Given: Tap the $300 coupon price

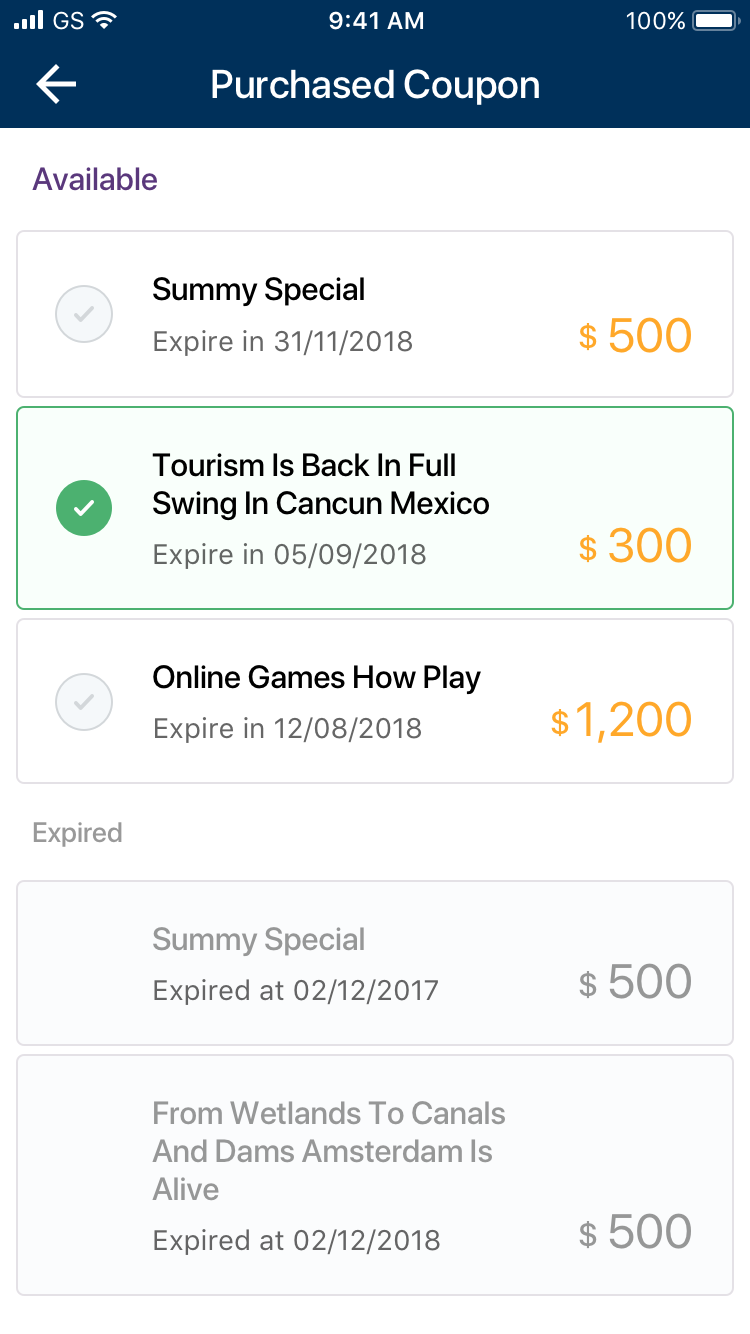Looking at the screenshot, I should click(635, 546).
